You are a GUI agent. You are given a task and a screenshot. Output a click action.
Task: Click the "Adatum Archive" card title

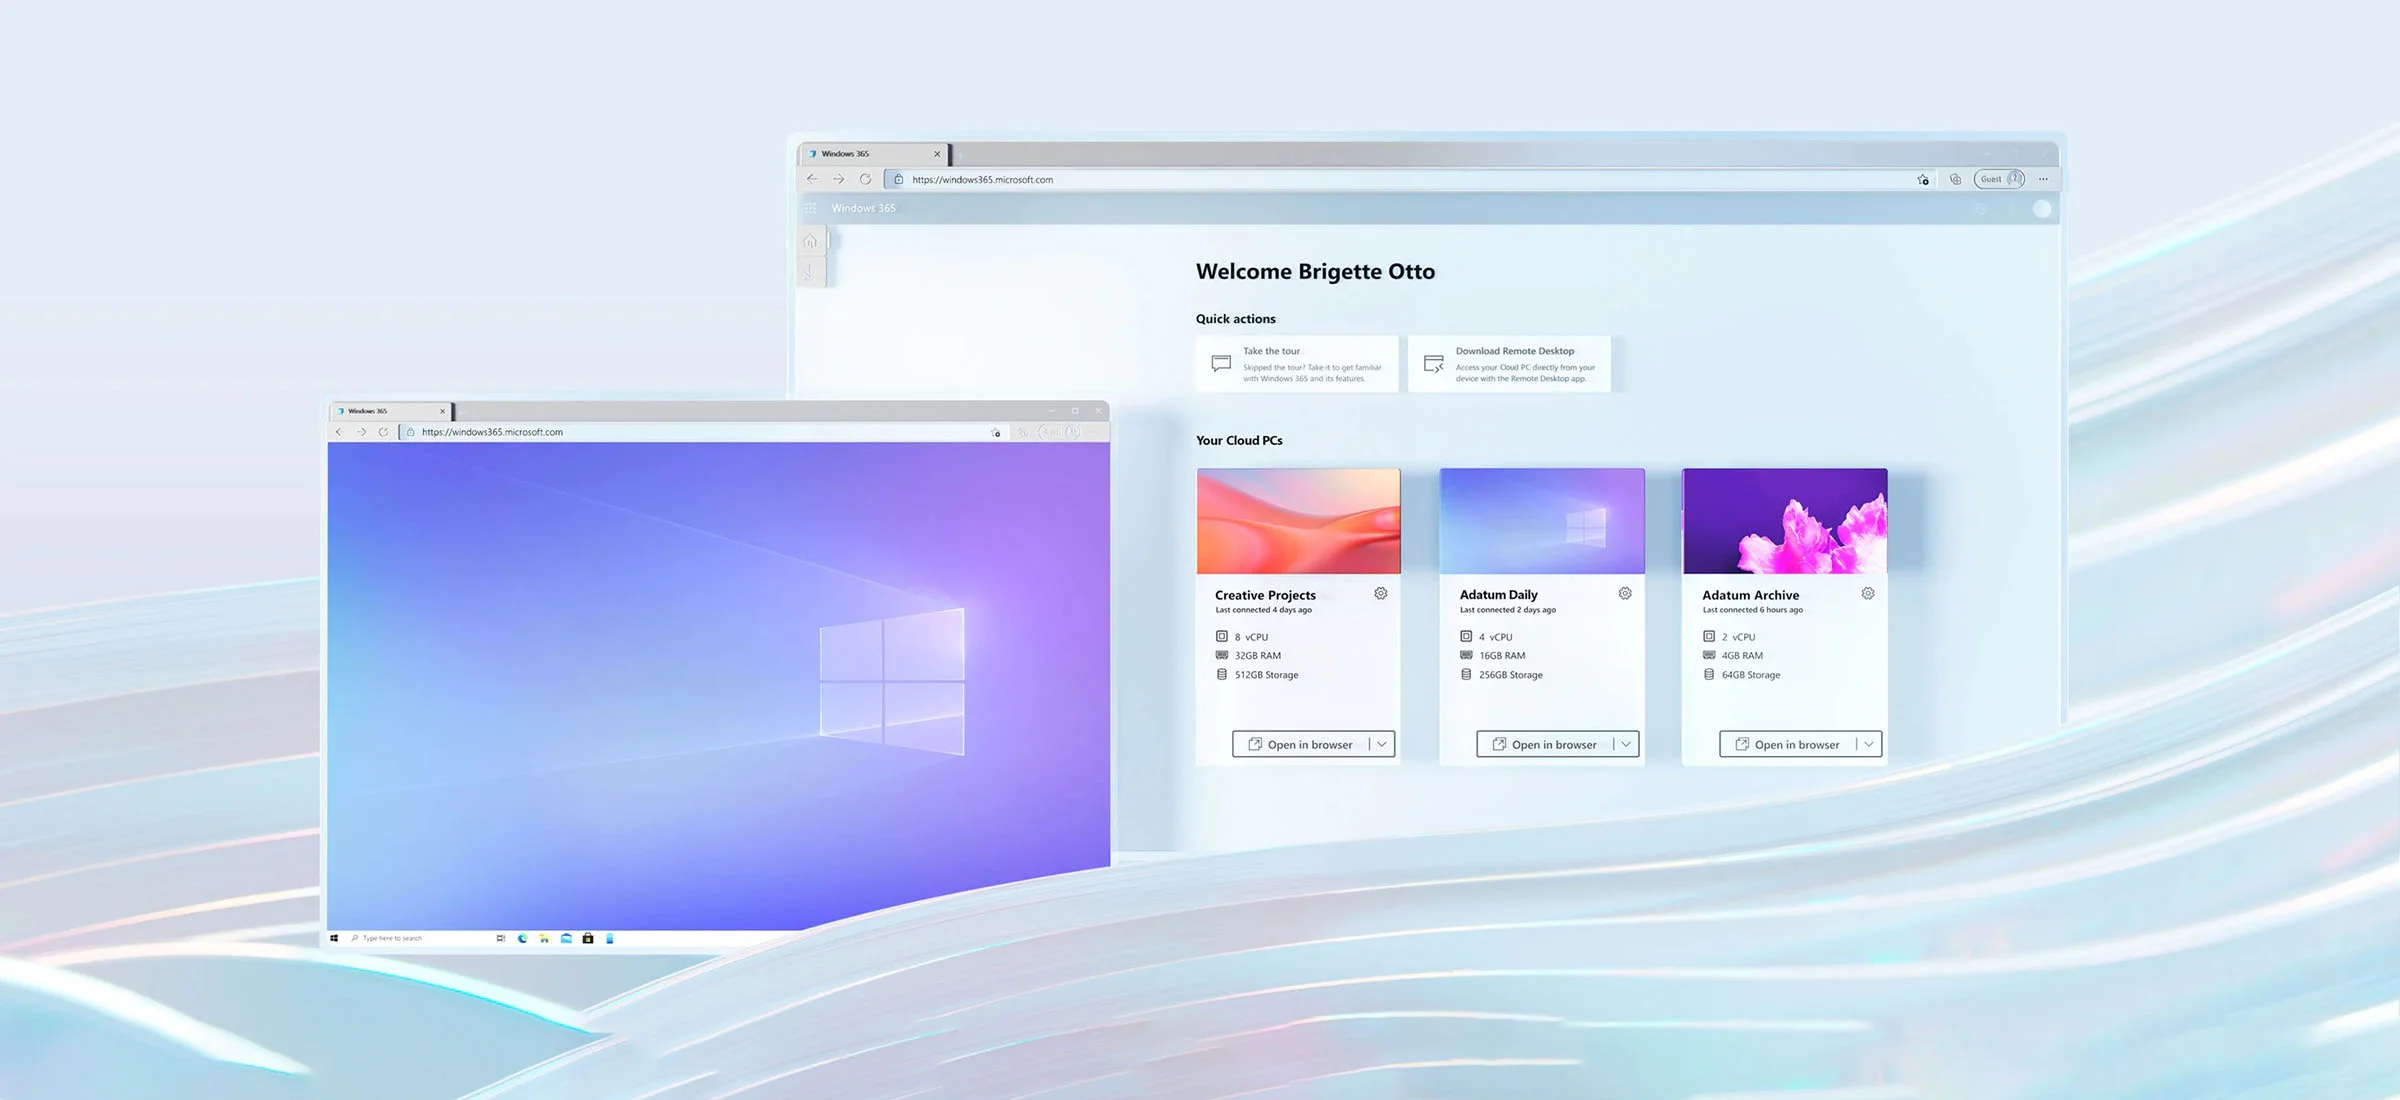pyautogui.click(x=1750, y=595)
